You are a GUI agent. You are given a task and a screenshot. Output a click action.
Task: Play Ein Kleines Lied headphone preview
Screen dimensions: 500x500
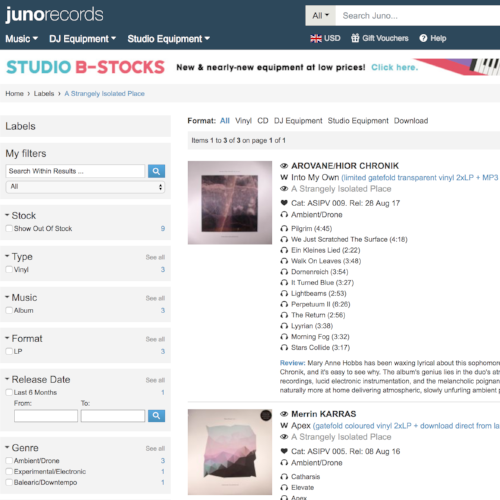coord(284,250)
